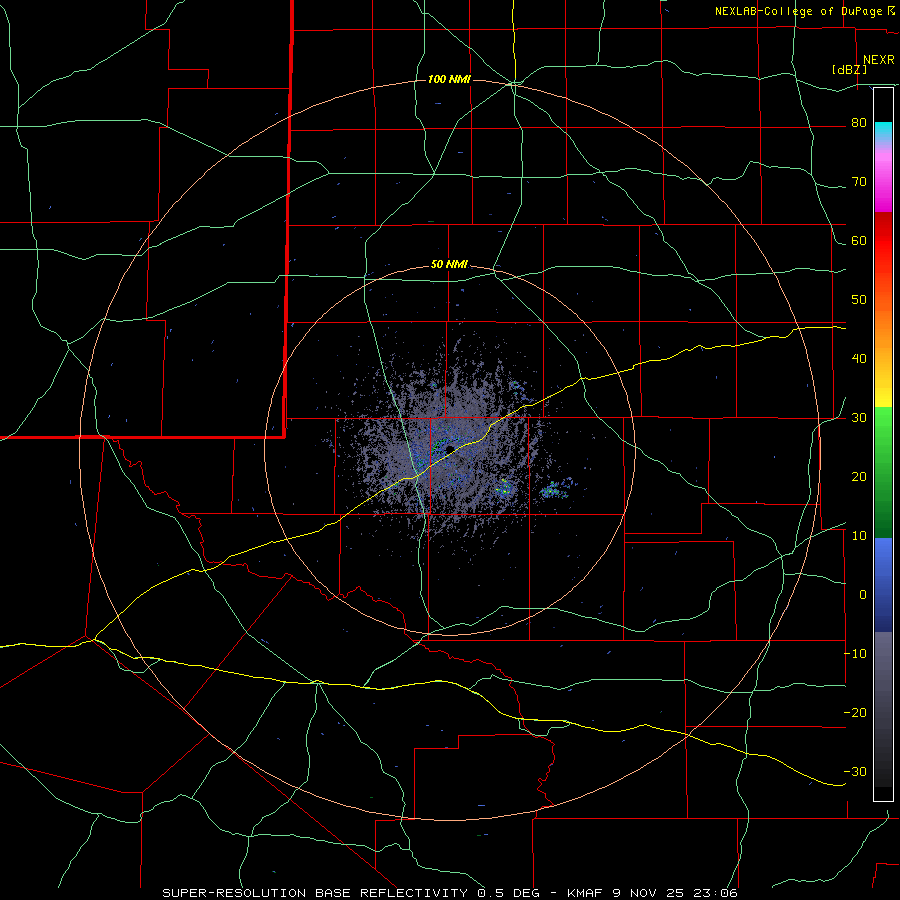Screen dimensions: 900x900
Task: Click the NEXR label above the legend
Action: point(879,60)
